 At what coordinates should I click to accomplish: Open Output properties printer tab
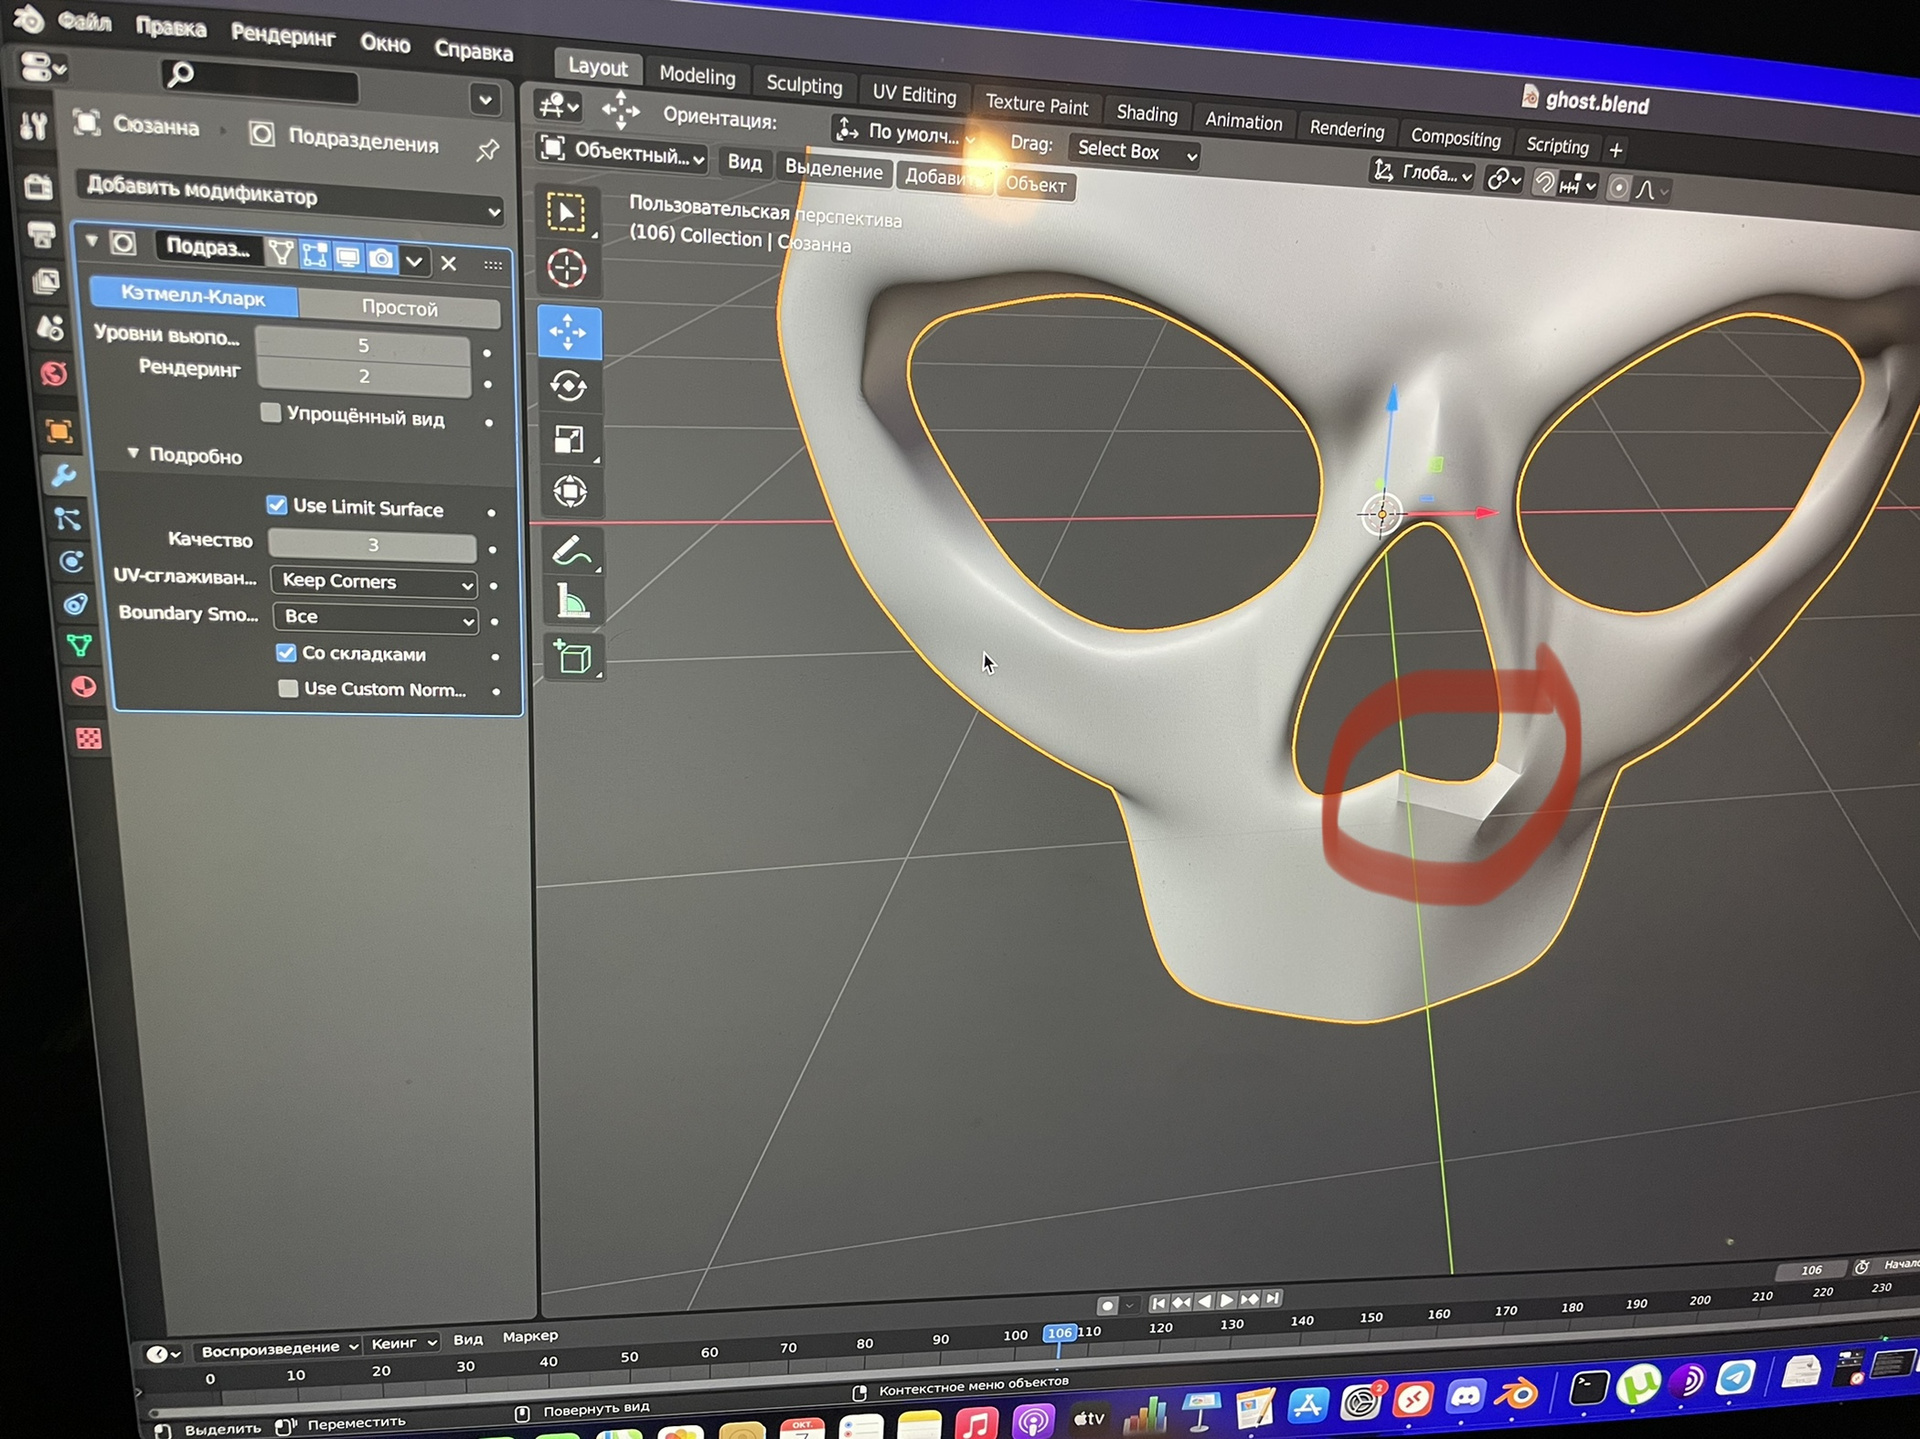point(42,235)
